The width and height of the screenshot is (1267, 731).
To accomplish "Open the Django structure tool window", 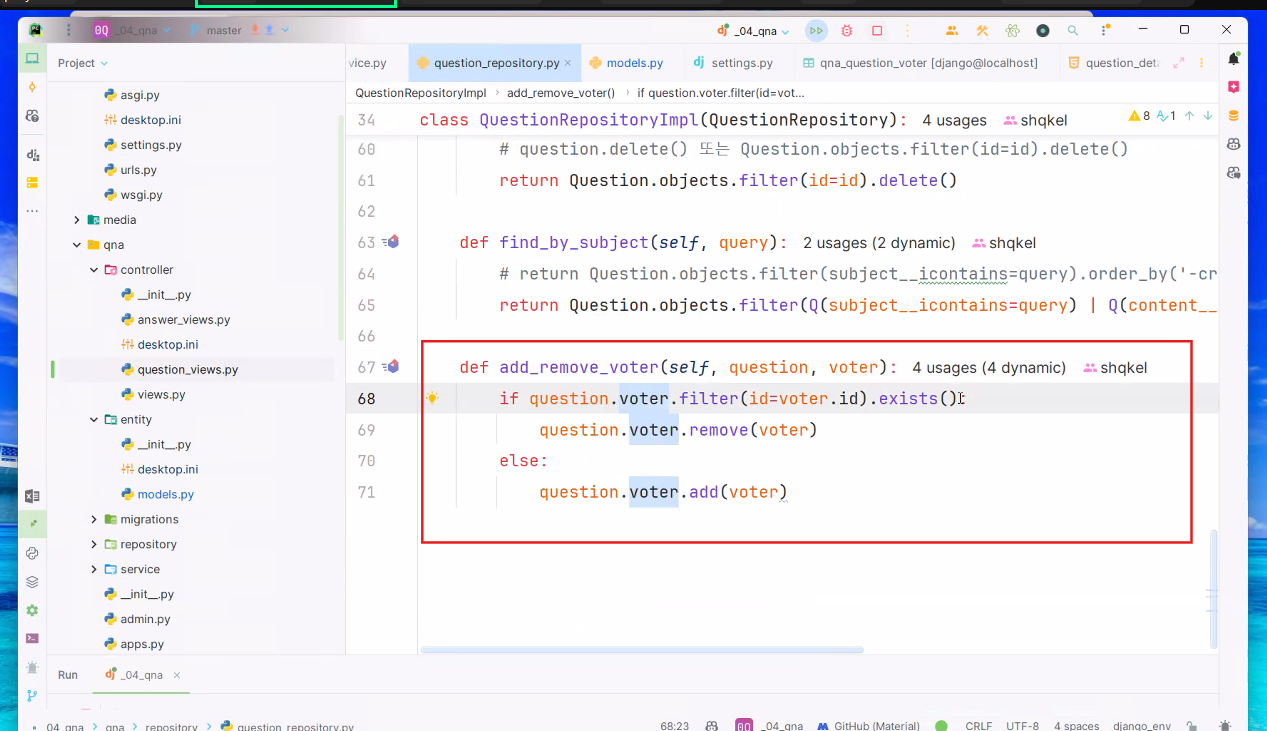I will pos(32,155).
